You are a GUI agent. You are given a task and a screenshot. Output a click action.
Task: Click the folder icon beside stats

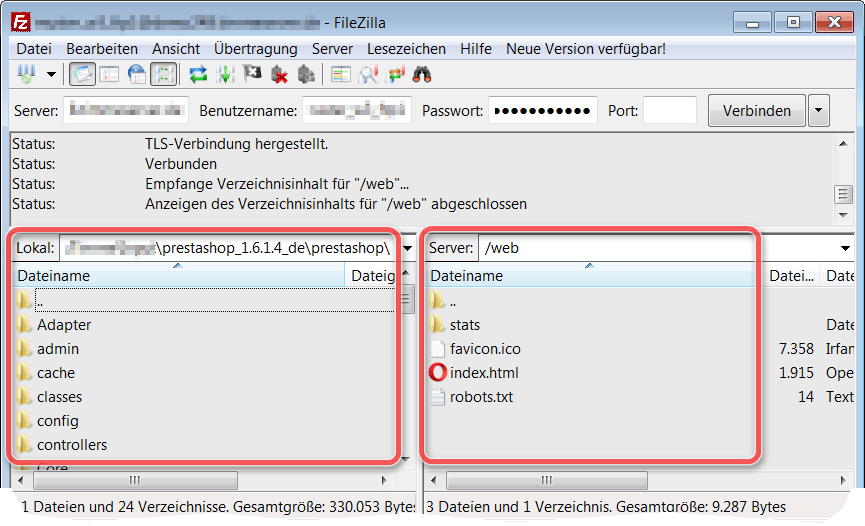pyautogui.click(x=437, y=324)
